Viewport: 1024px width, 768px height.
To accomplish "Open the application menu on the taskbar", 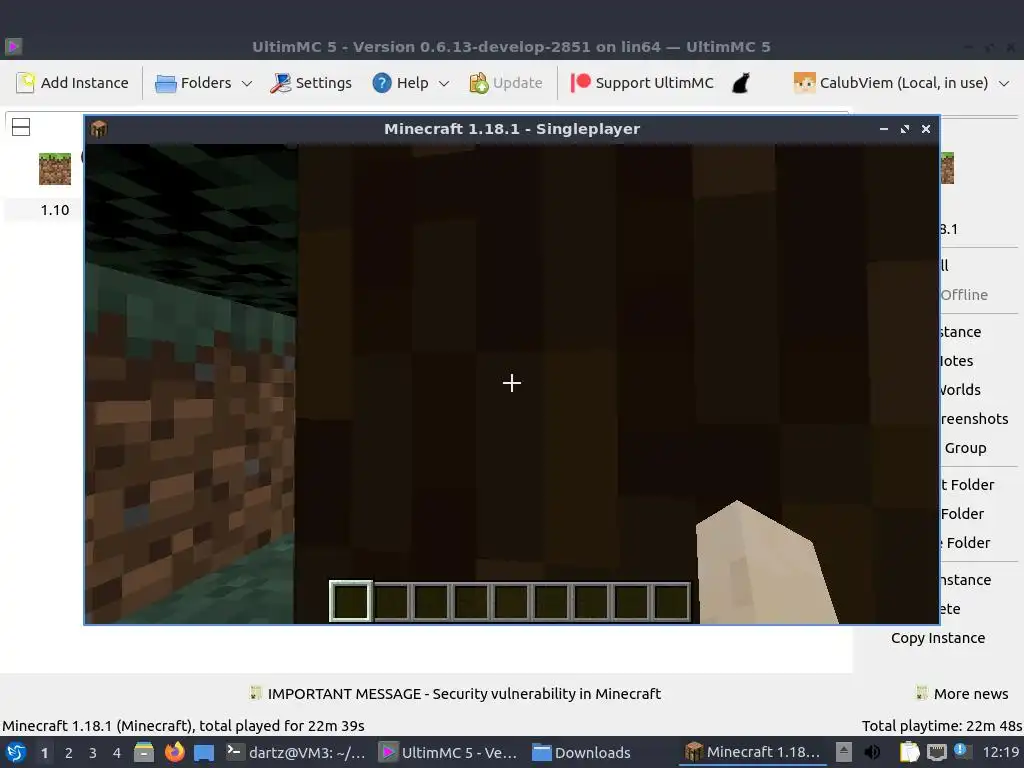I will point(16,752).
